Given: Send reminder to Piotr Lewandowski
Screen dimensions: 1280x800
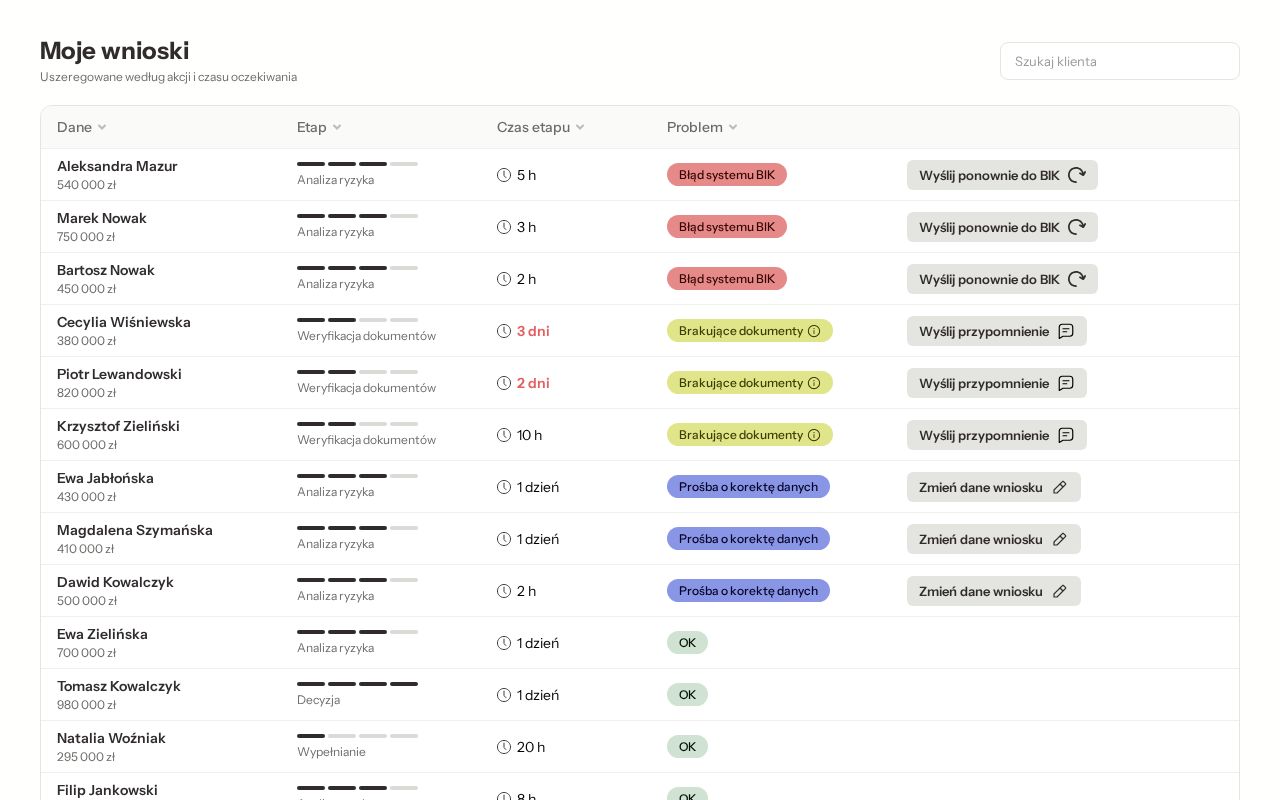Looking at the screenshot, I should (997, 383).
